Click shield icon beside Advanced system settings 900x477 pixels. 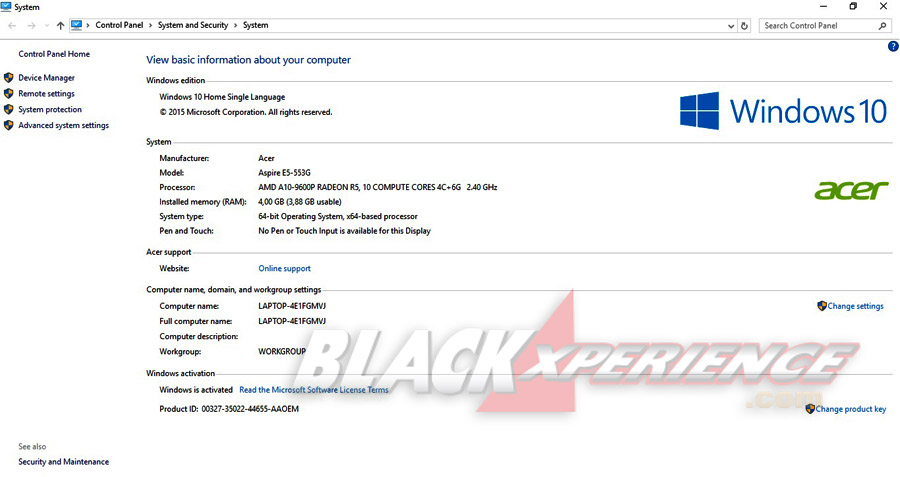tap(9, 125)
